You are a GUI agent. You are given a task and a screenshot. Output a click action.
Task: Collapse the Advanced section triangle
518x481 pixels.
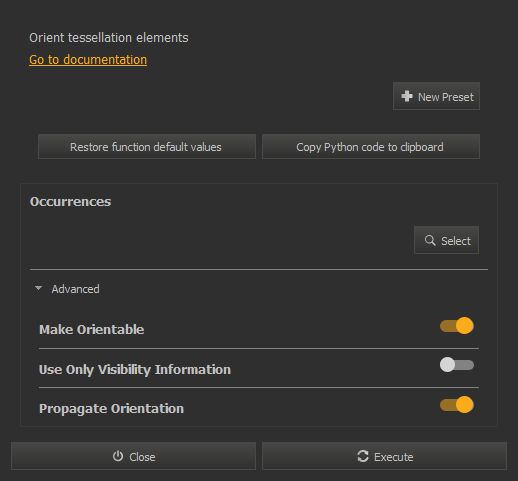(x=38, y=288)
